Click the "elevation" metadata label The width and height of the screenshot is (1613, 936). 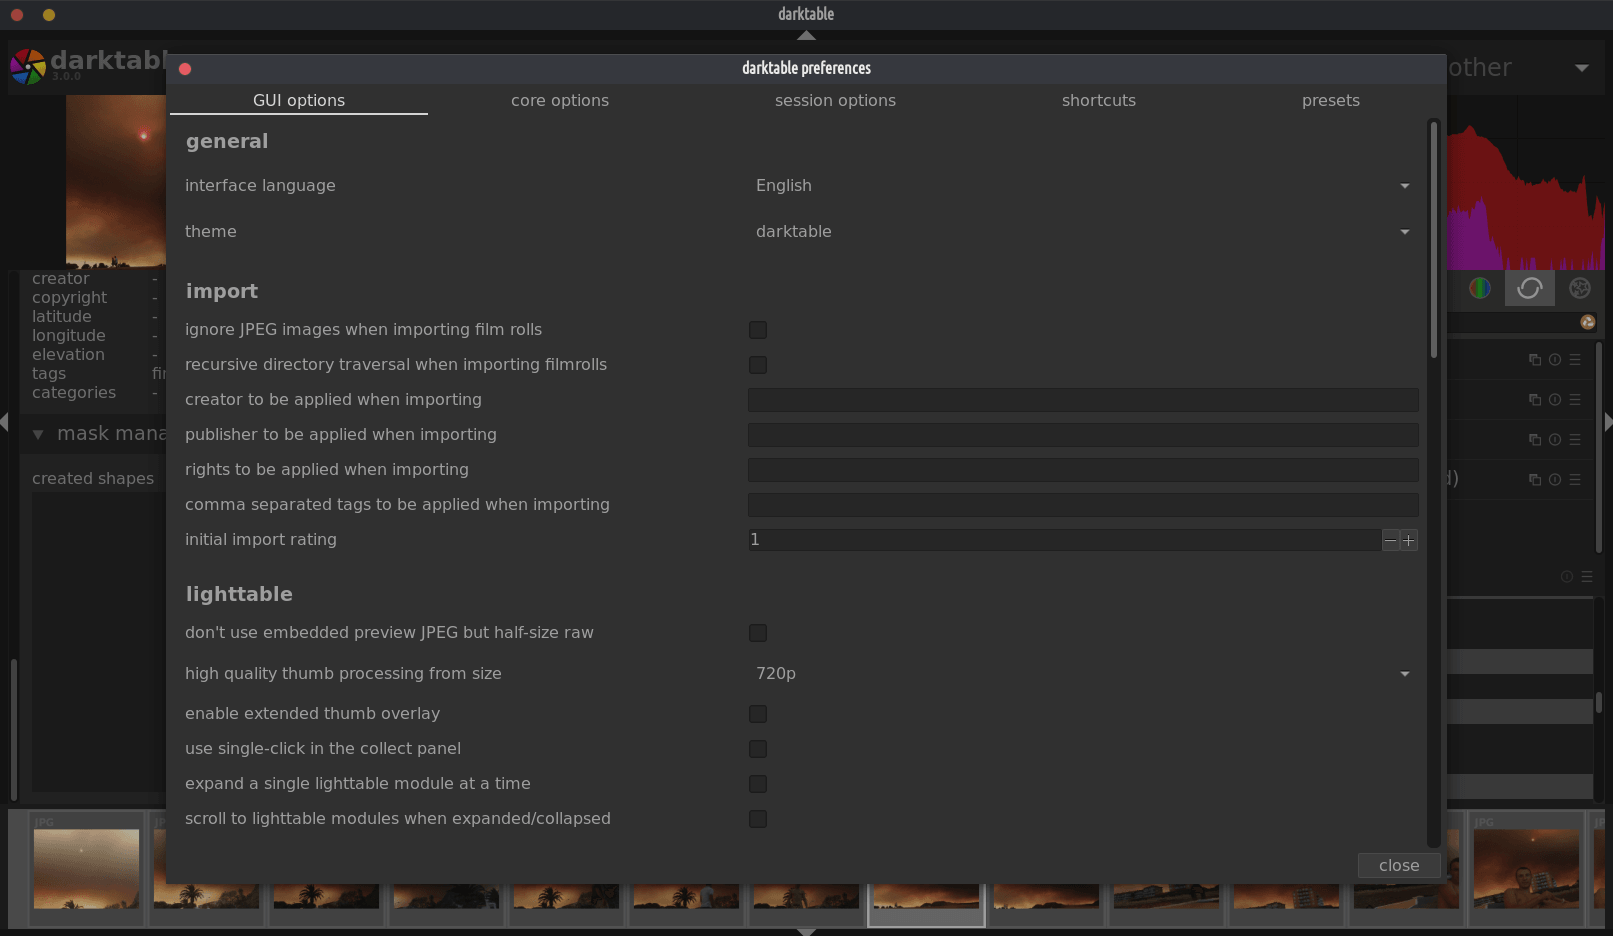(68, 355)
